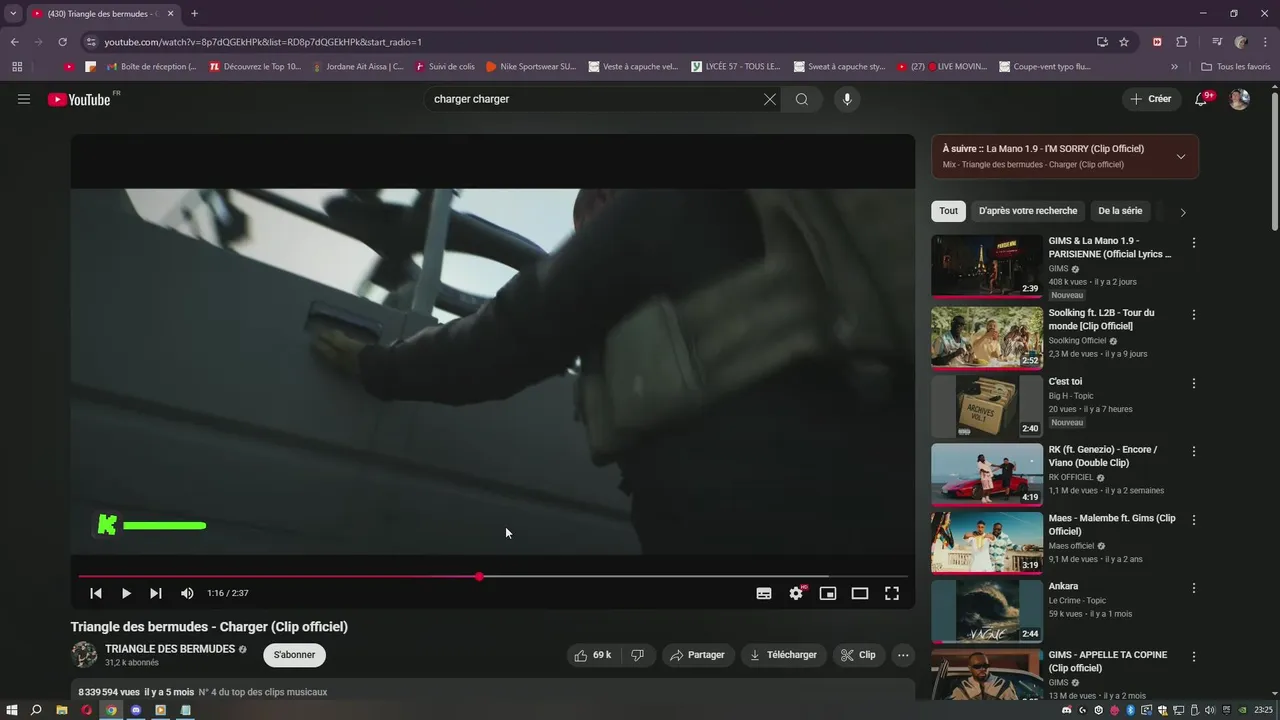Open options for GIMS PARISIENNE video
The image size is (1280, 720).
click(x=1193, y=243)
